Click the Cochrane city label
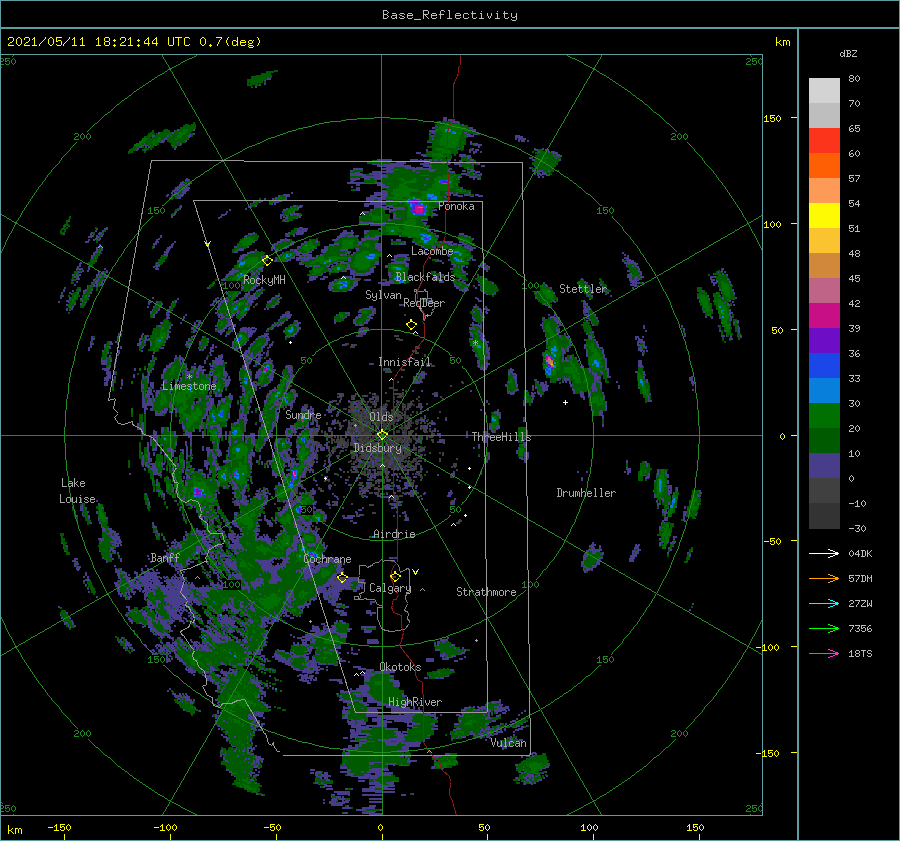This screenshot has width=900, height=841. (x=327, y=559)
